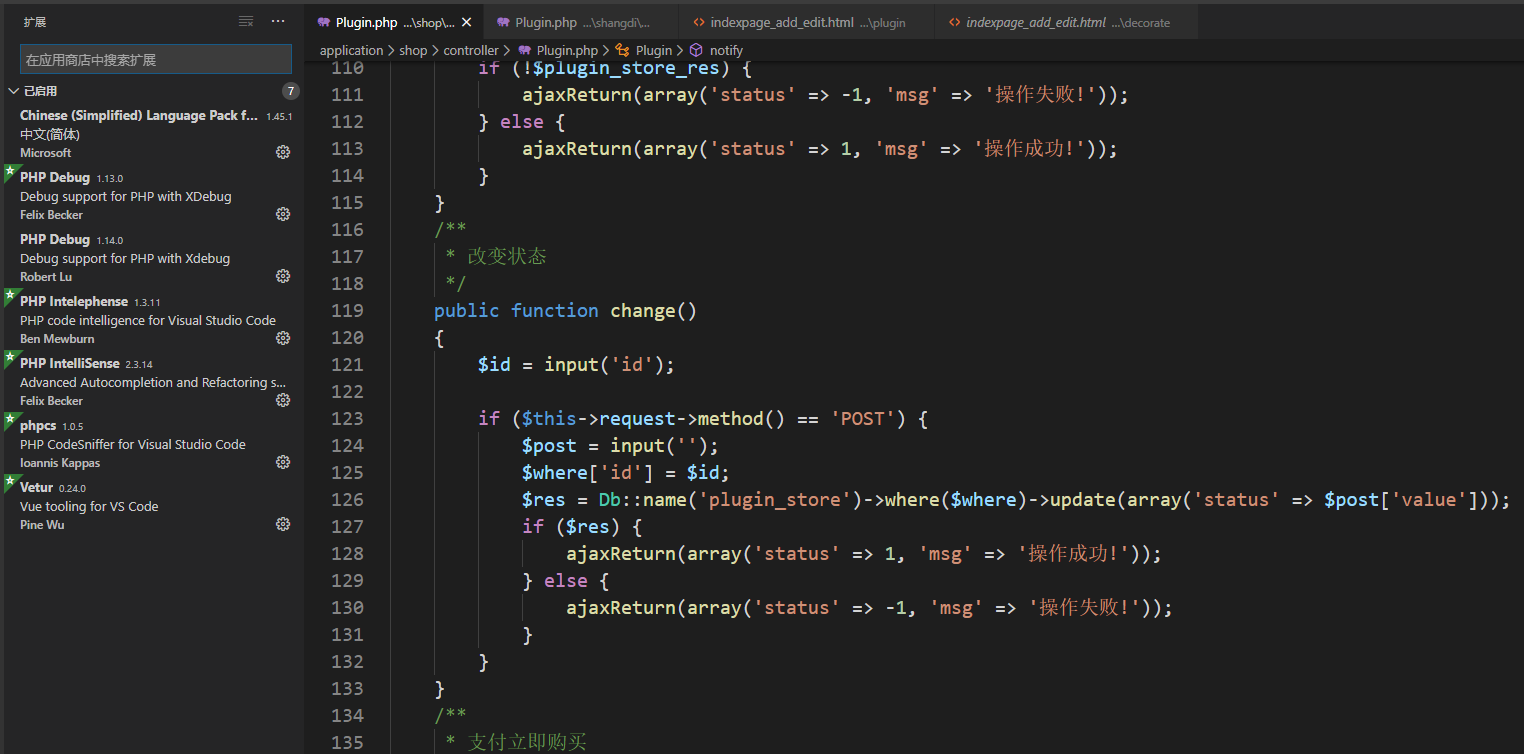Click the star badge on PHP IntelliSense

click(x=9, y=358)
